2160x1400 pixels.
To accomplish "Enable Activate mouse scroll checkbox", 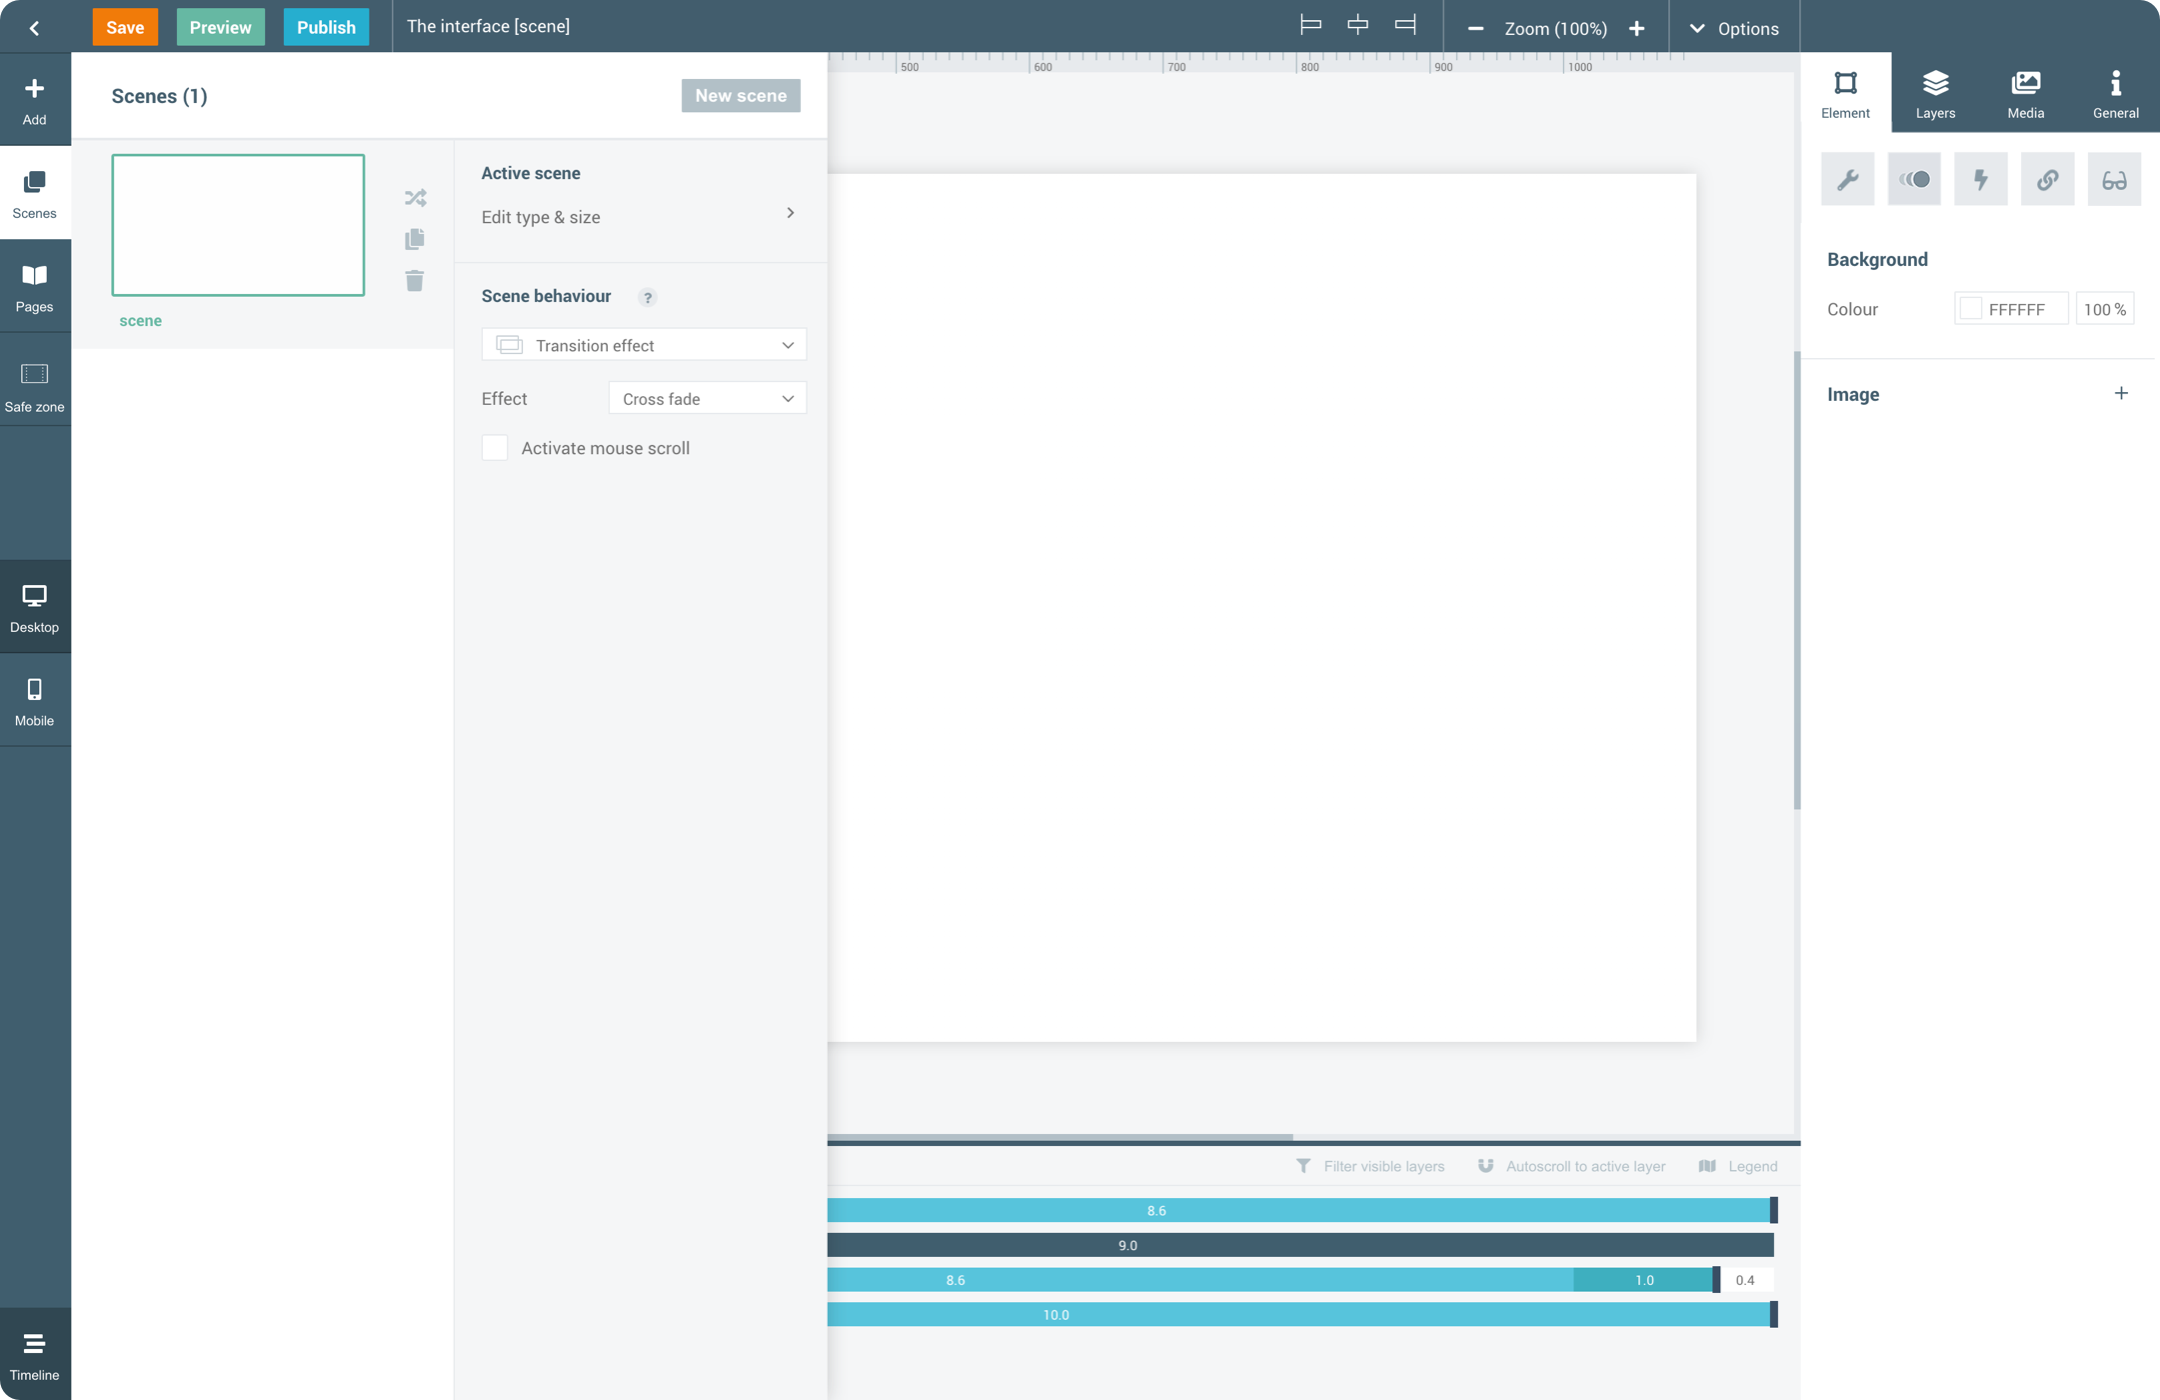I will click(x=495, y=448).
